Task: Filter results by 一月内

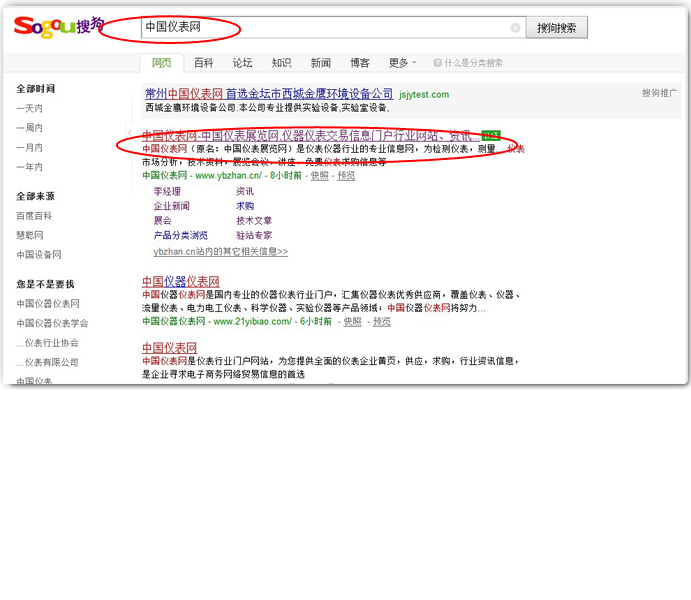Action: click(30, 147)
